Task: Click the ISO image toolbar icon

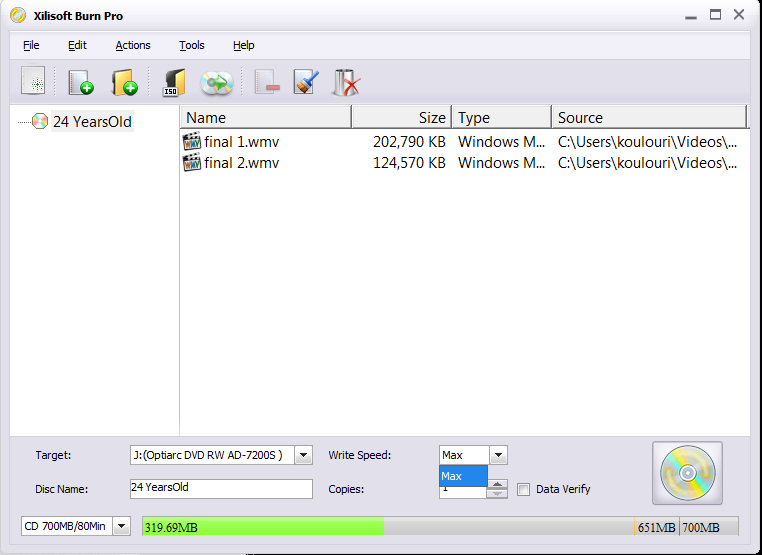Action: click(173, 82)
